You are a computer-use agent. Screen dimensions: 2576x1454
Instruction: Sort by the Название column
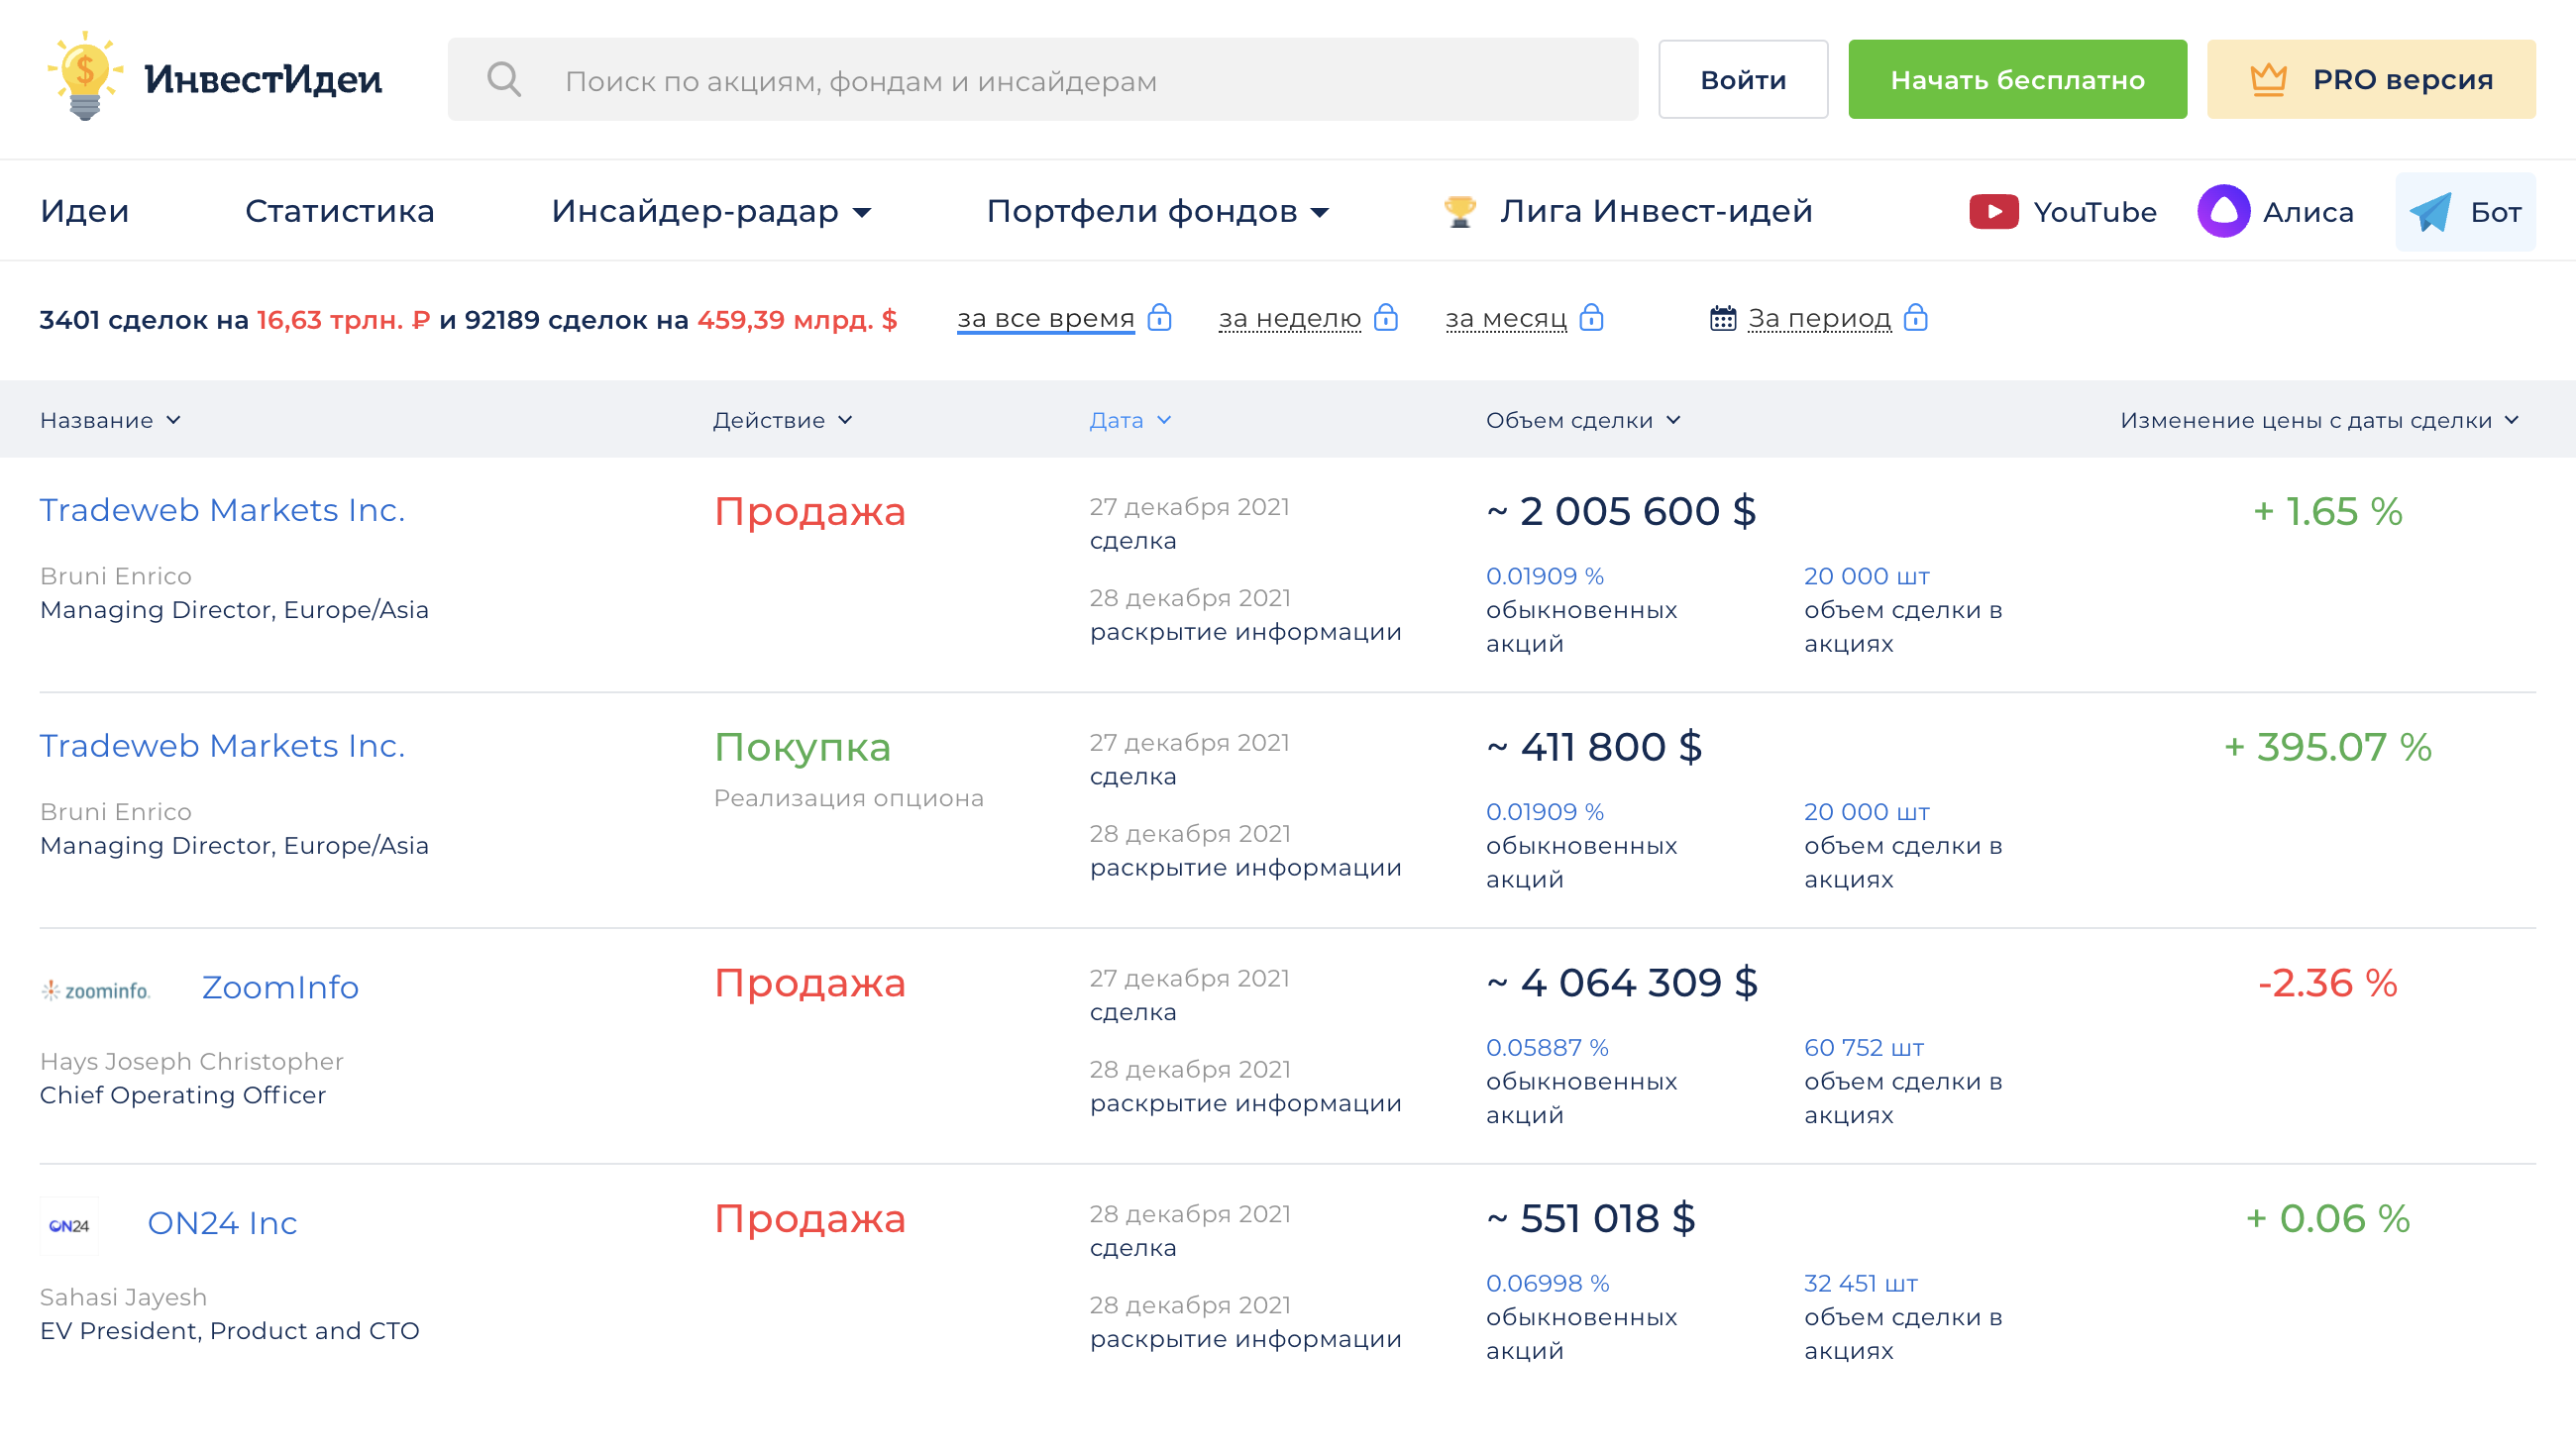[110, 420]
